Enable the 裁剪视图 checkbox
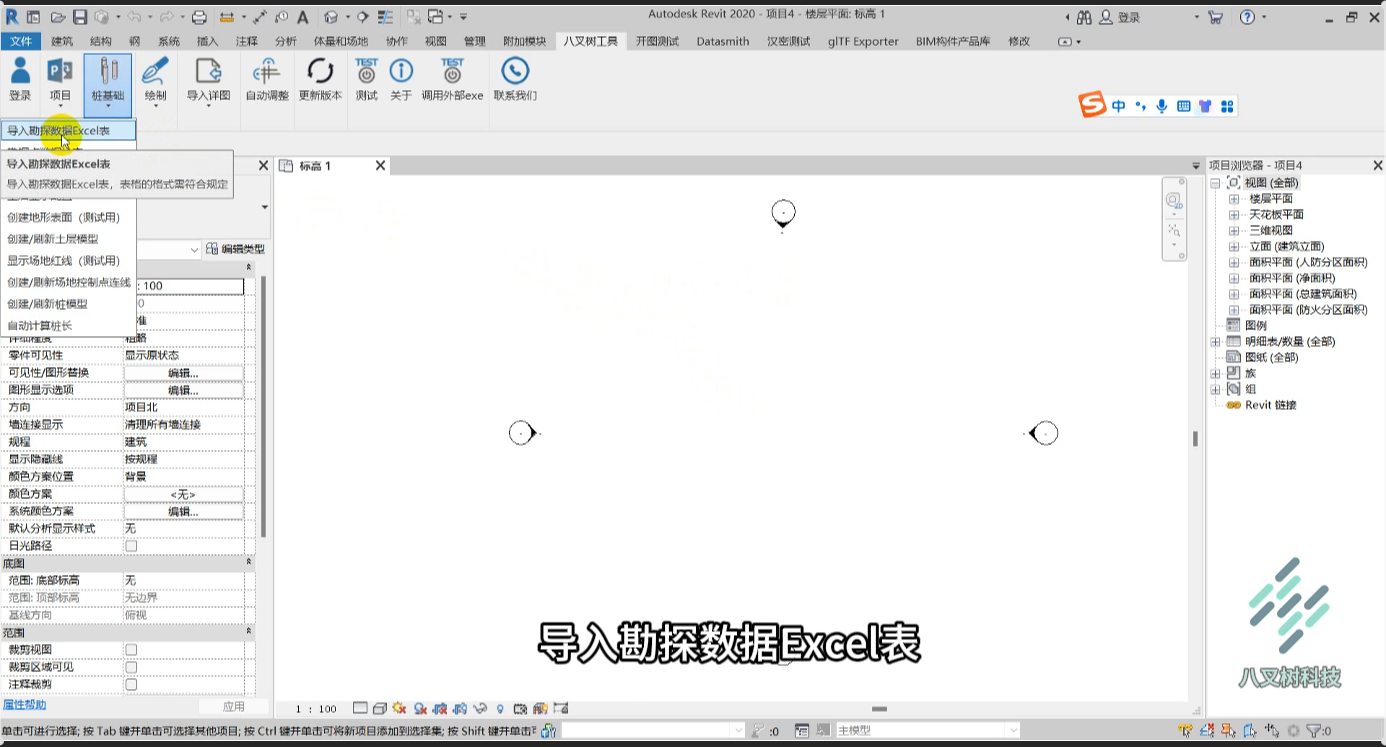This screenshot has height=747, width=1386. 131,650
